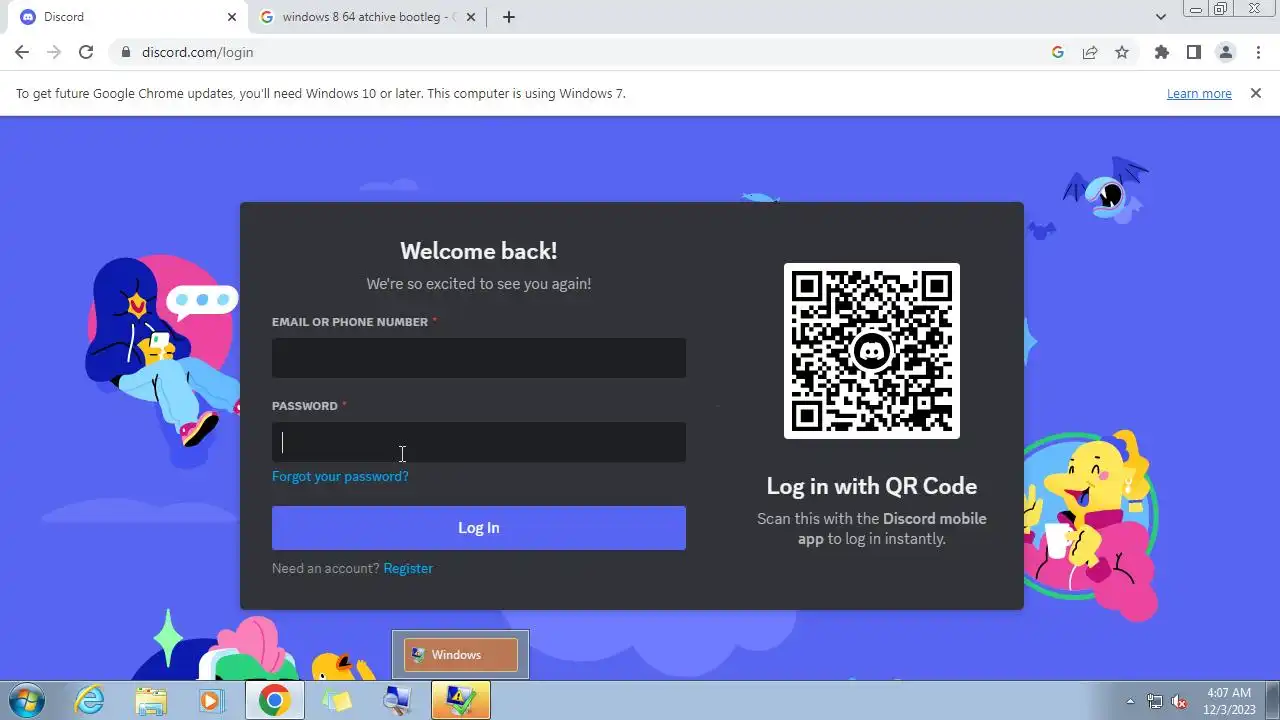Select the Windows taskbar preview thumbnail
The width and height of the screenshot is (1280, 720).
pos(460,655)
